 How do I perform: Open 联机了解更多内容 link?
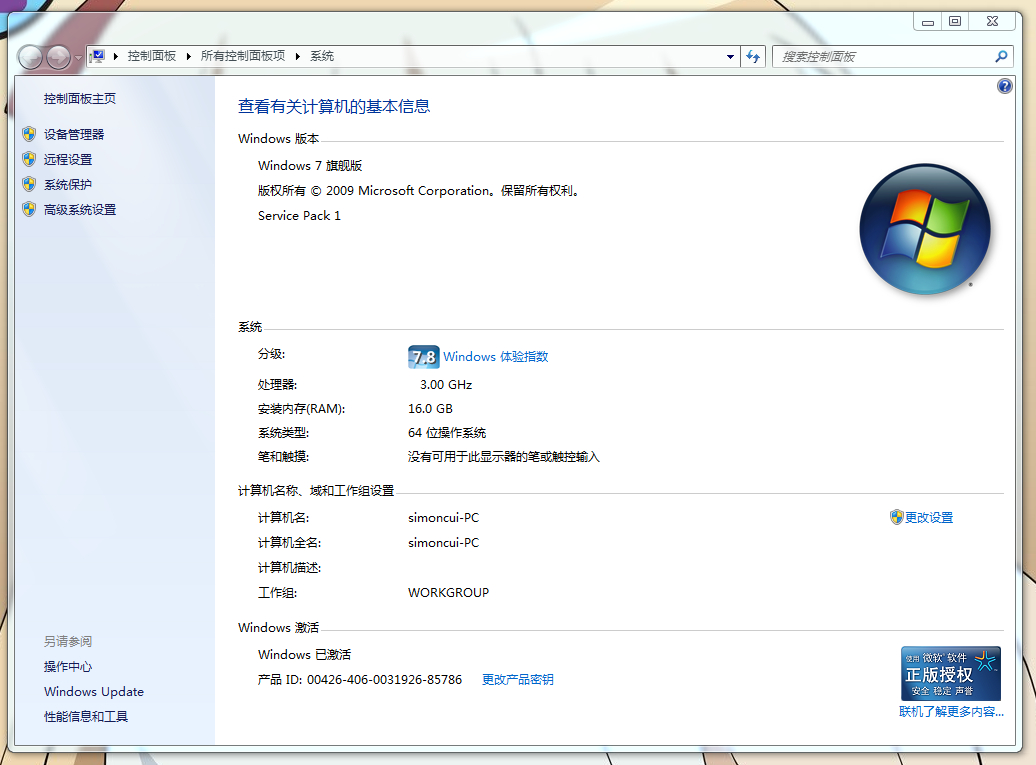coord(951,712)
